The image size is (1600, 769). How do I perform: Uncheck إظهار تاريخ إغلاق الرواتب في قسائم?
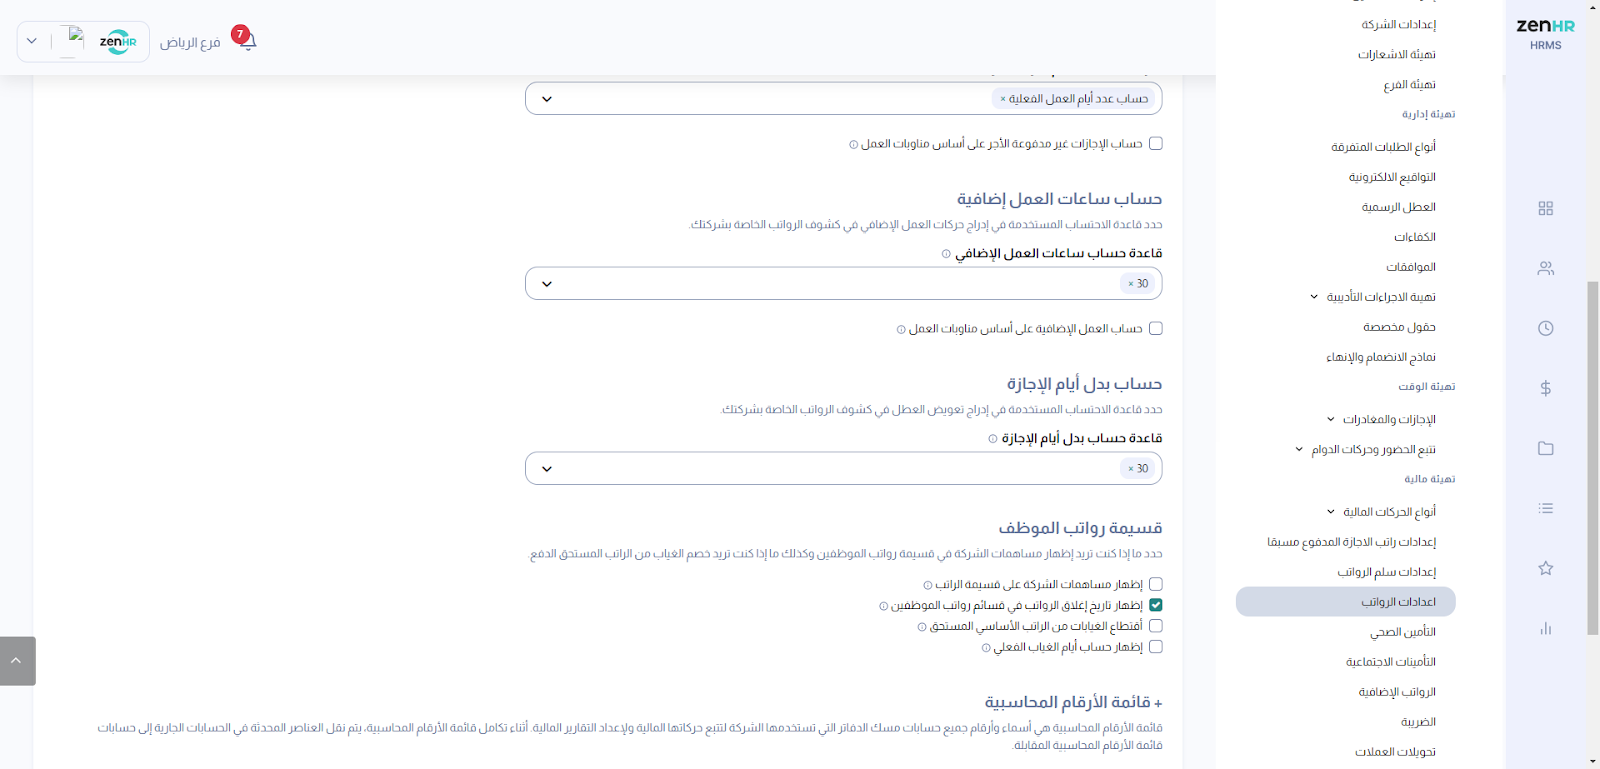(1156, 605)
